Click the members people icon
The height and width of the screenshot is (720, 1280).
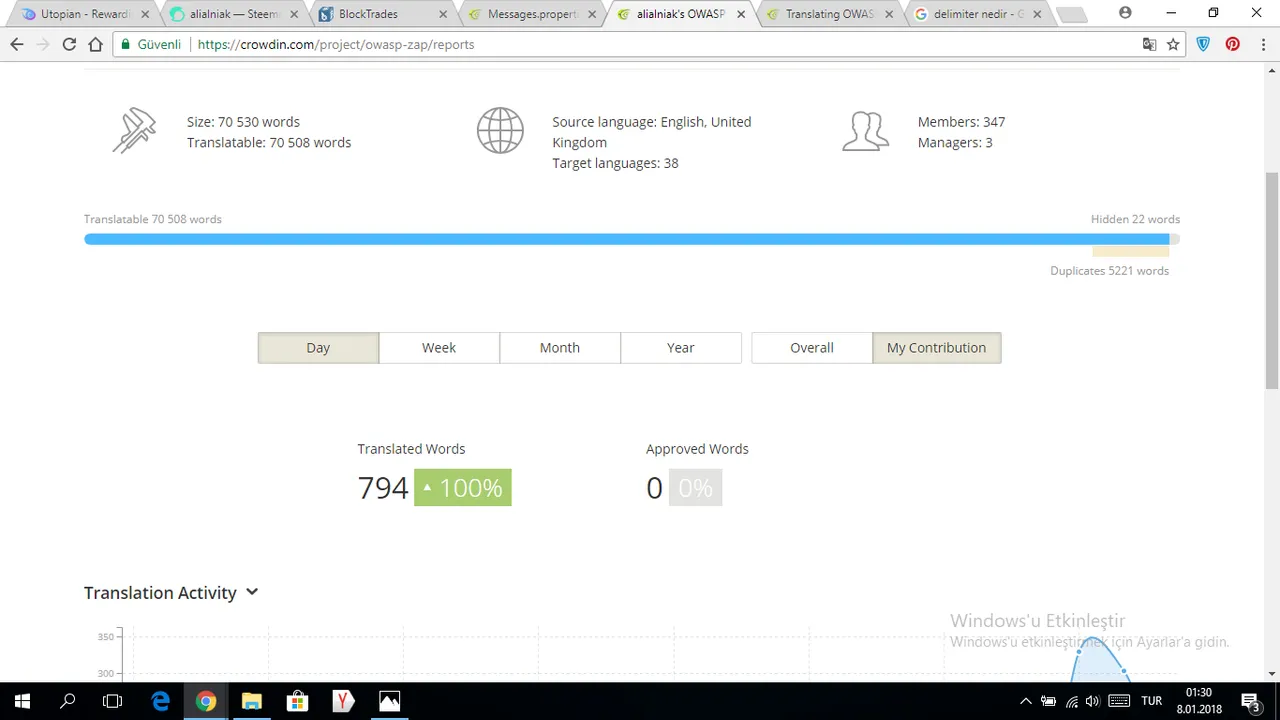tap(865, 131)
